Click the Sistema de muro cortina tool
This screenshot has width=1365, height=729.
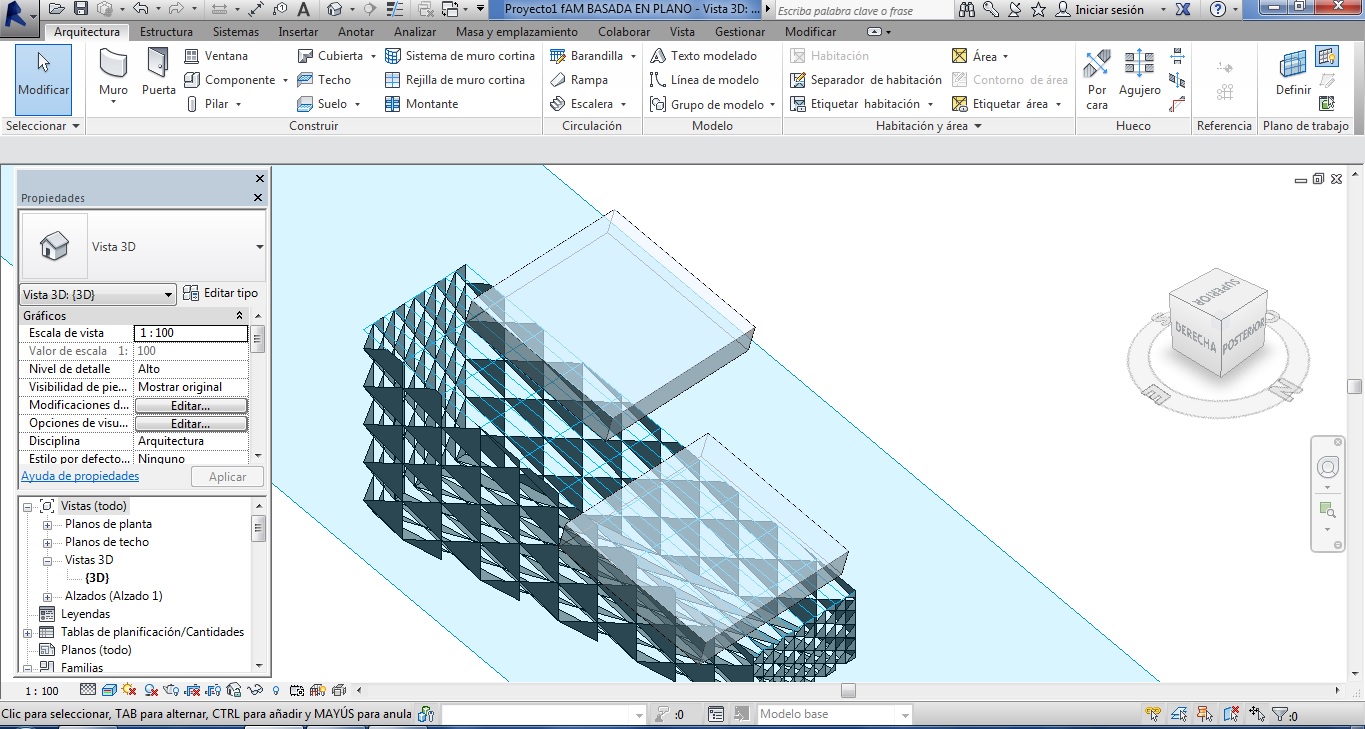point(460,56)
